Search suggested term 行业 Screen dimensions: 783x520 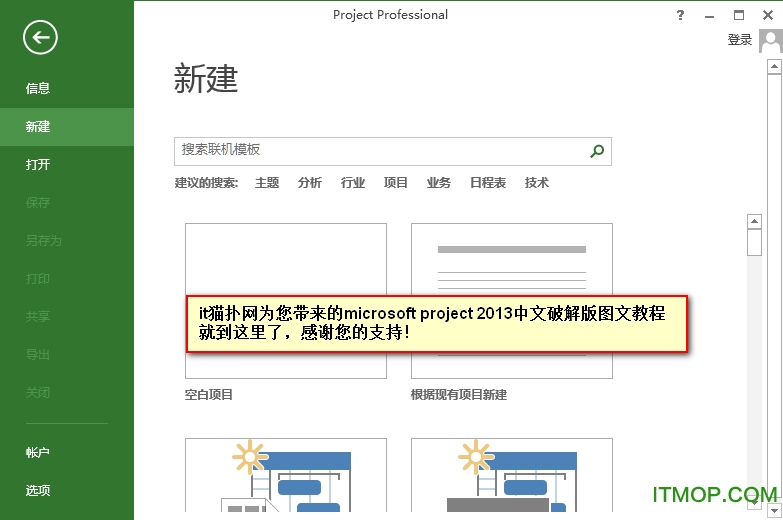pyautogui.click(x=353, y=183)
